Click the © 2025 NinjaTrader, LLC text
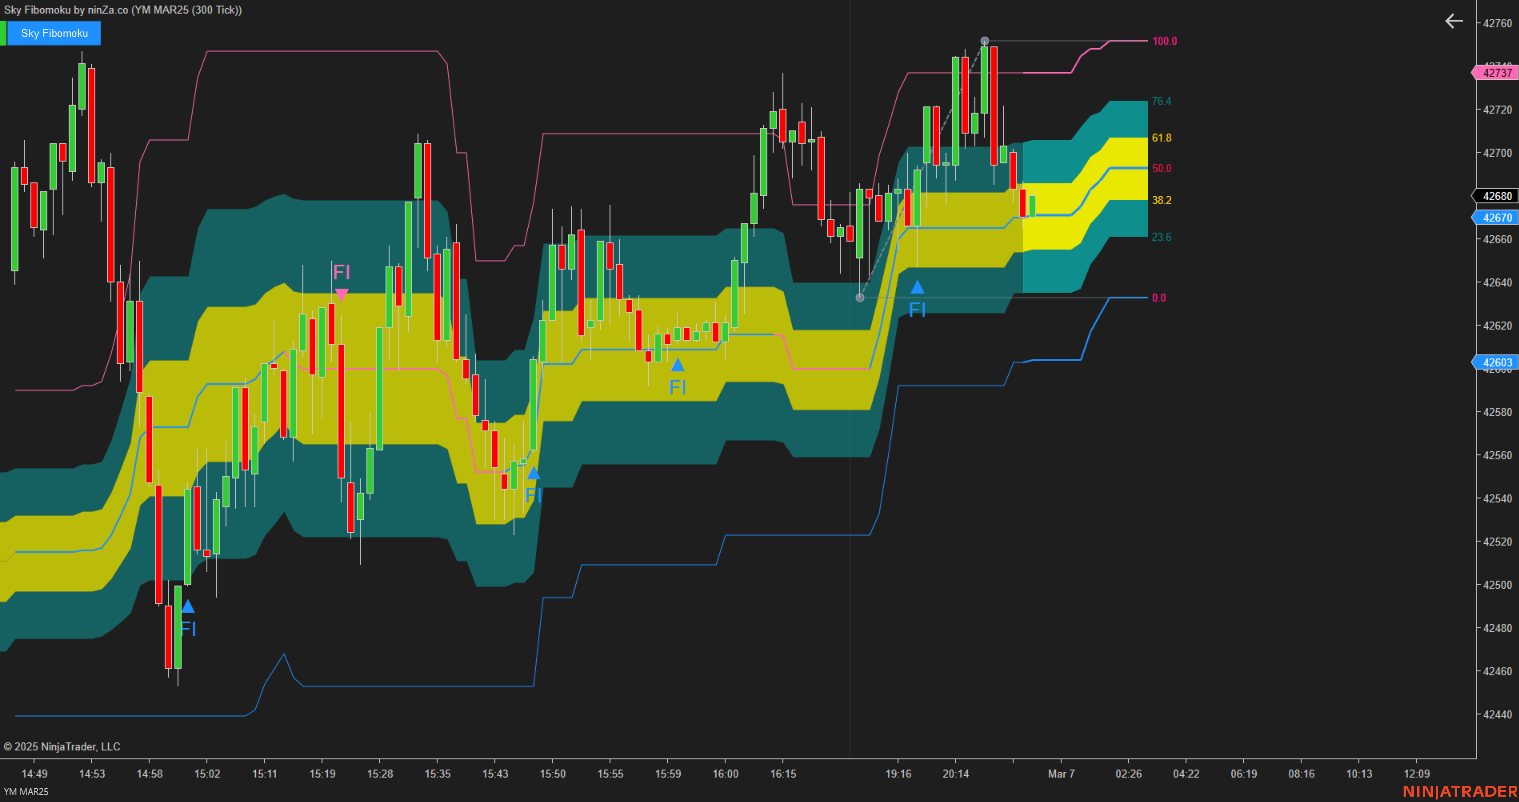The image size is (1519, 802). click(62, 746)
